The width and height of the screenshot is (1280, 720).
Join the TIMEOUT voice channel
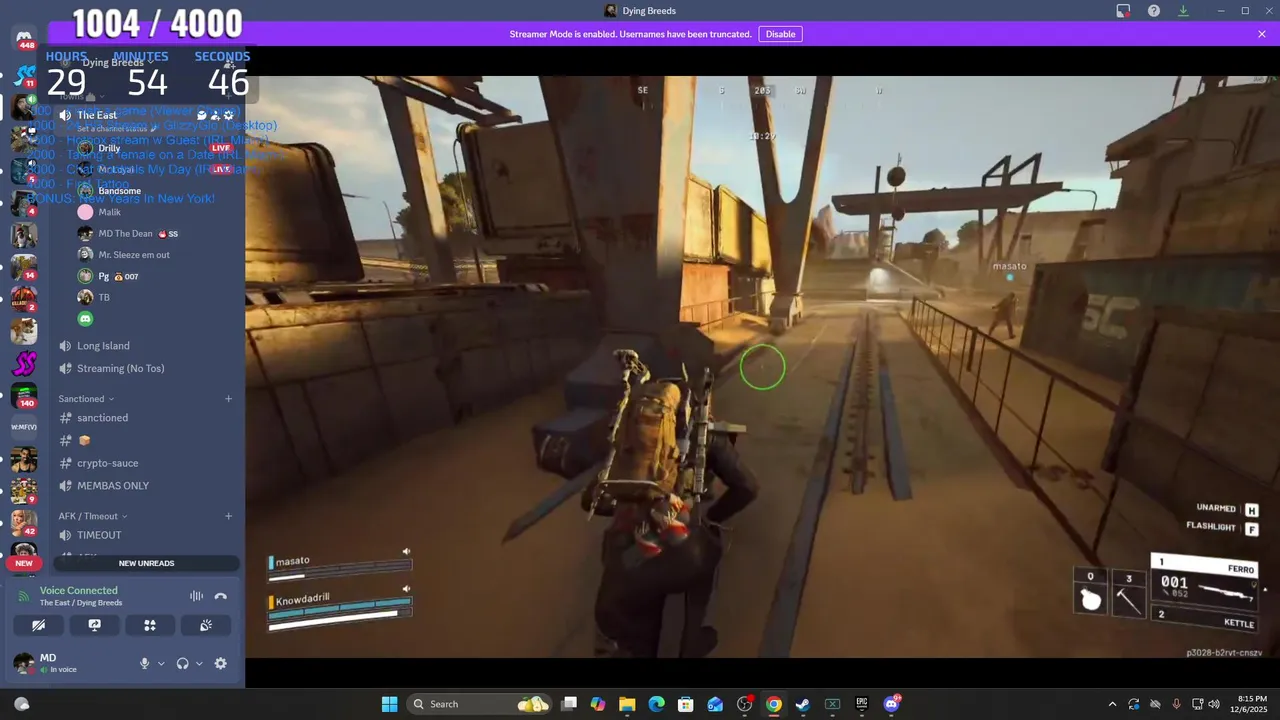click(99, 535)
